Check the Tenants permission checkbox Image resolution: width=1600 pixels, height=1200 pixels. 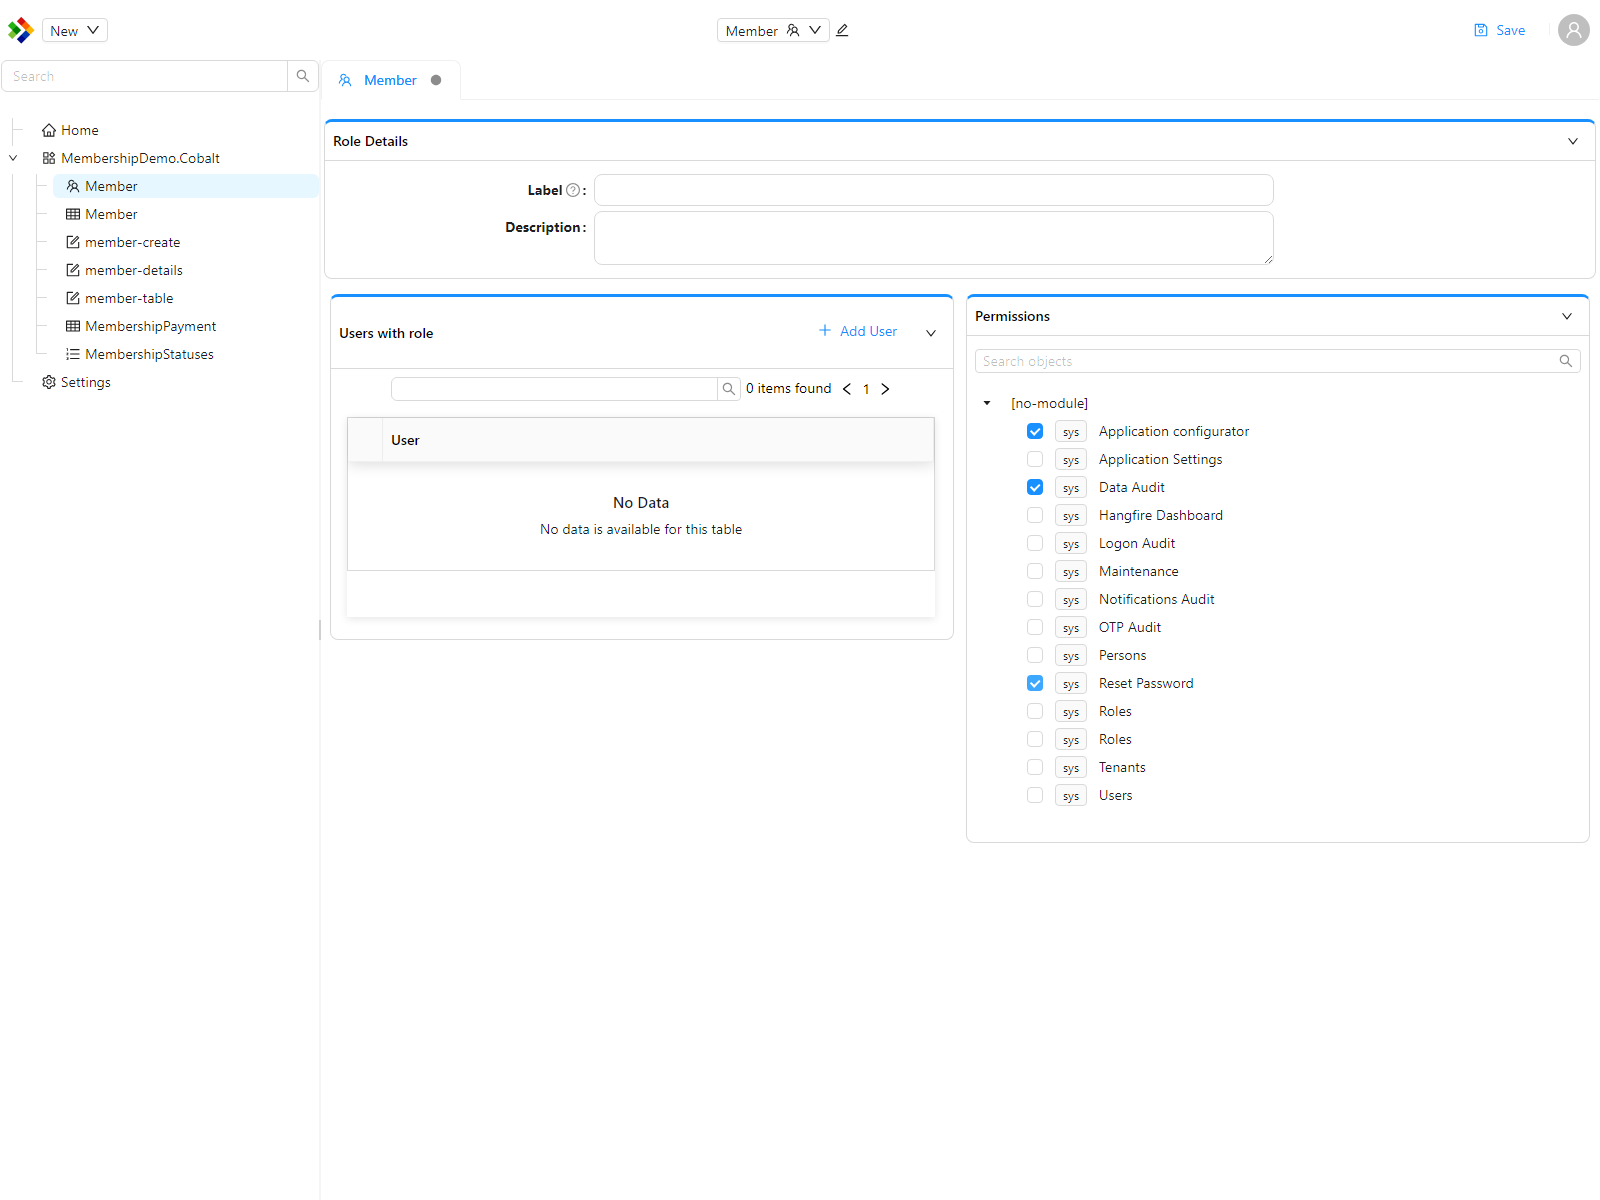pyautogui.click(x=1035, y=767)
